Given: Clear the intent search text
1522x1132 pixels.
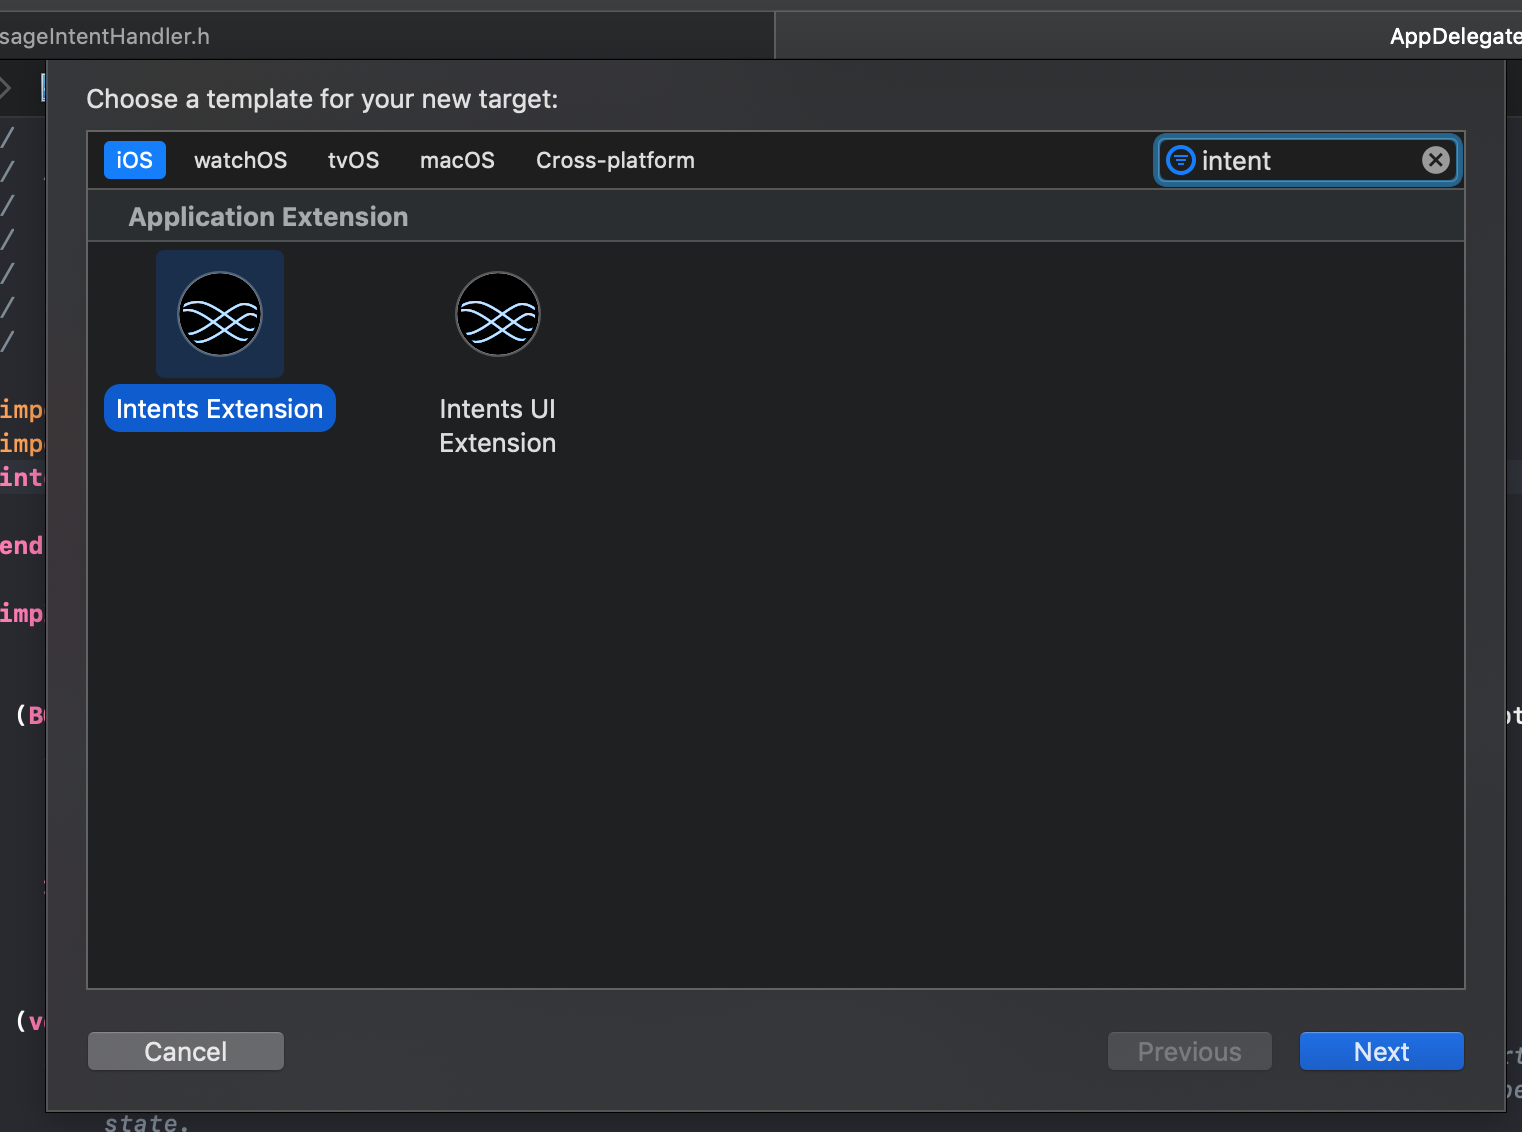Looking at the screenshot, I should 1436,160.
